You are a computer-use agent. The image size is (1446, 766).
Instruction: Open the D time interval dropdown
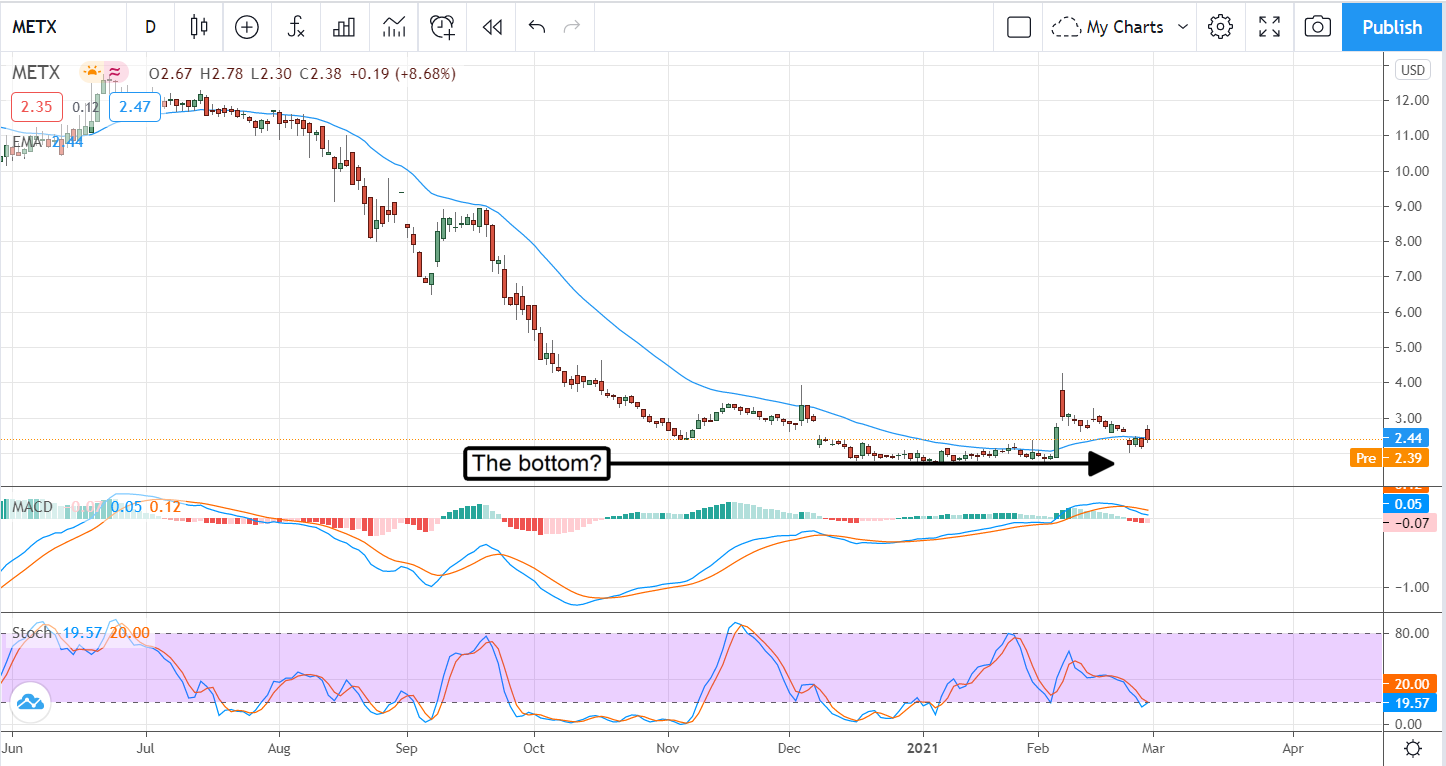coord(150,27)
